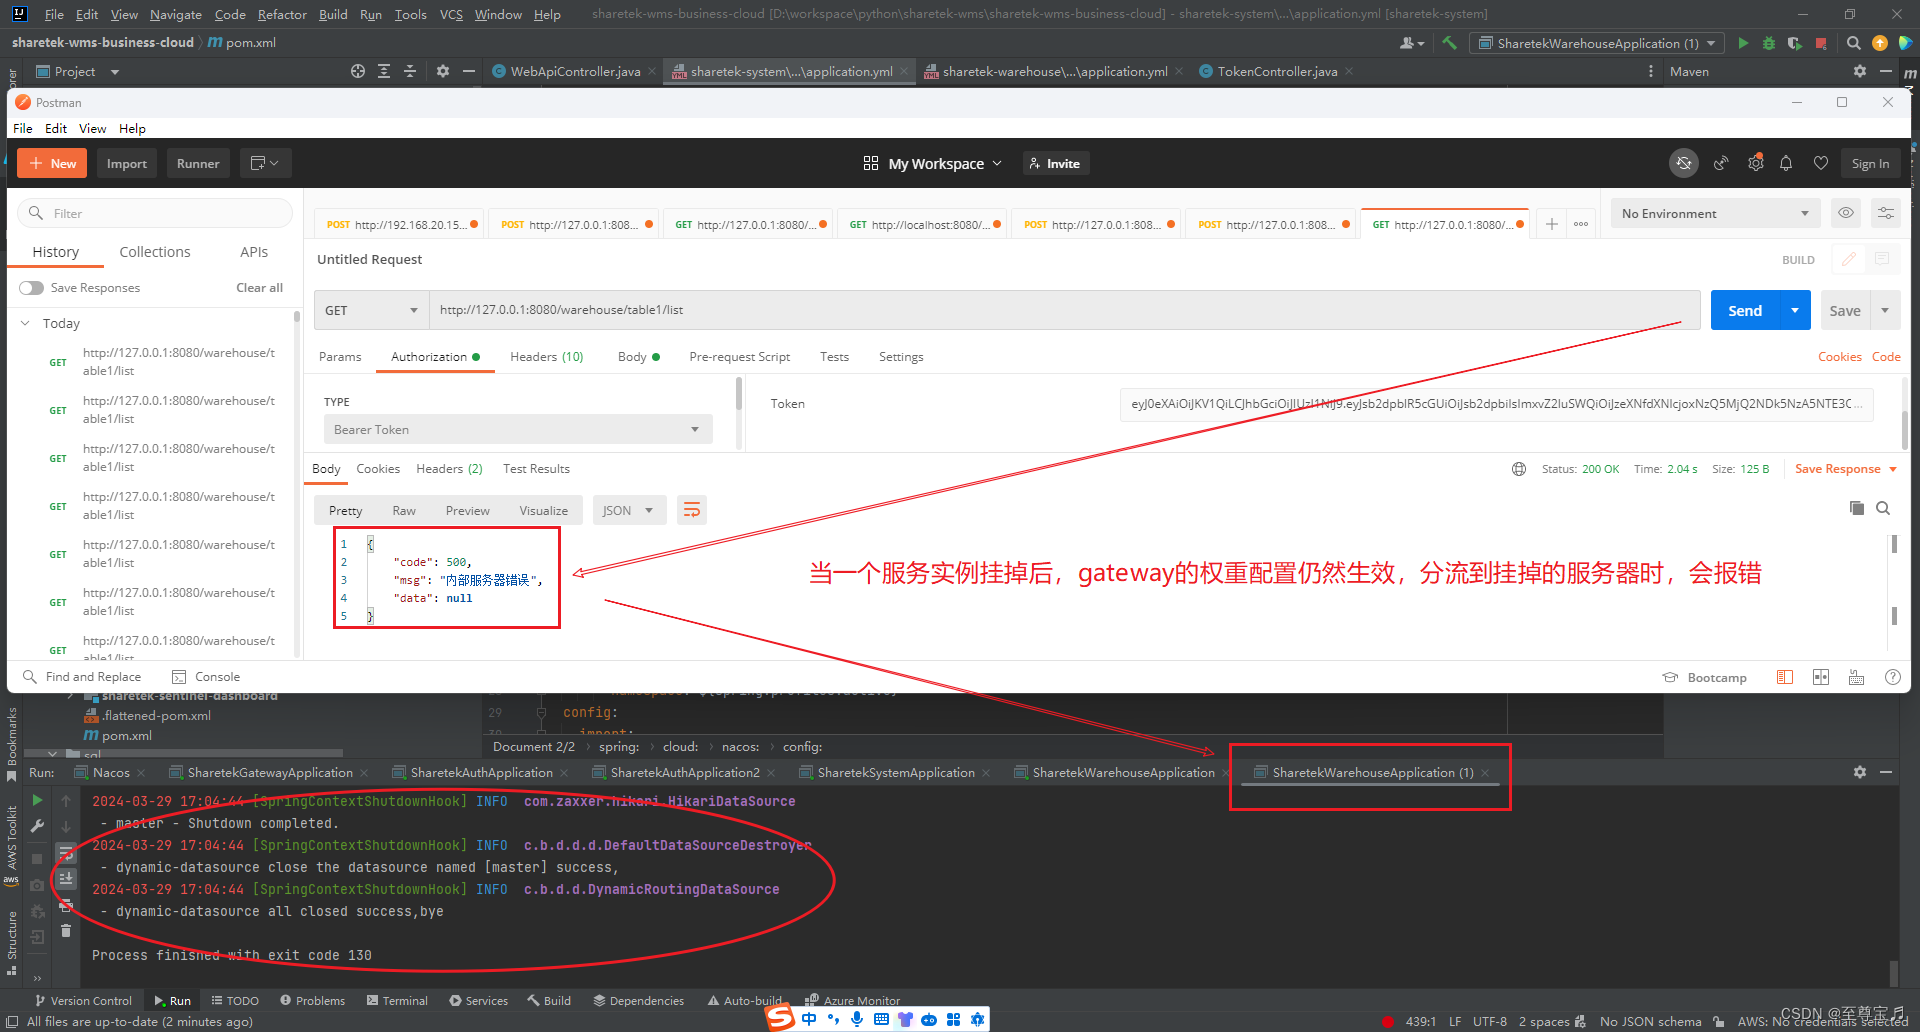
Task: Rerun the process from the Run panel icon
Action: (37, 800)
